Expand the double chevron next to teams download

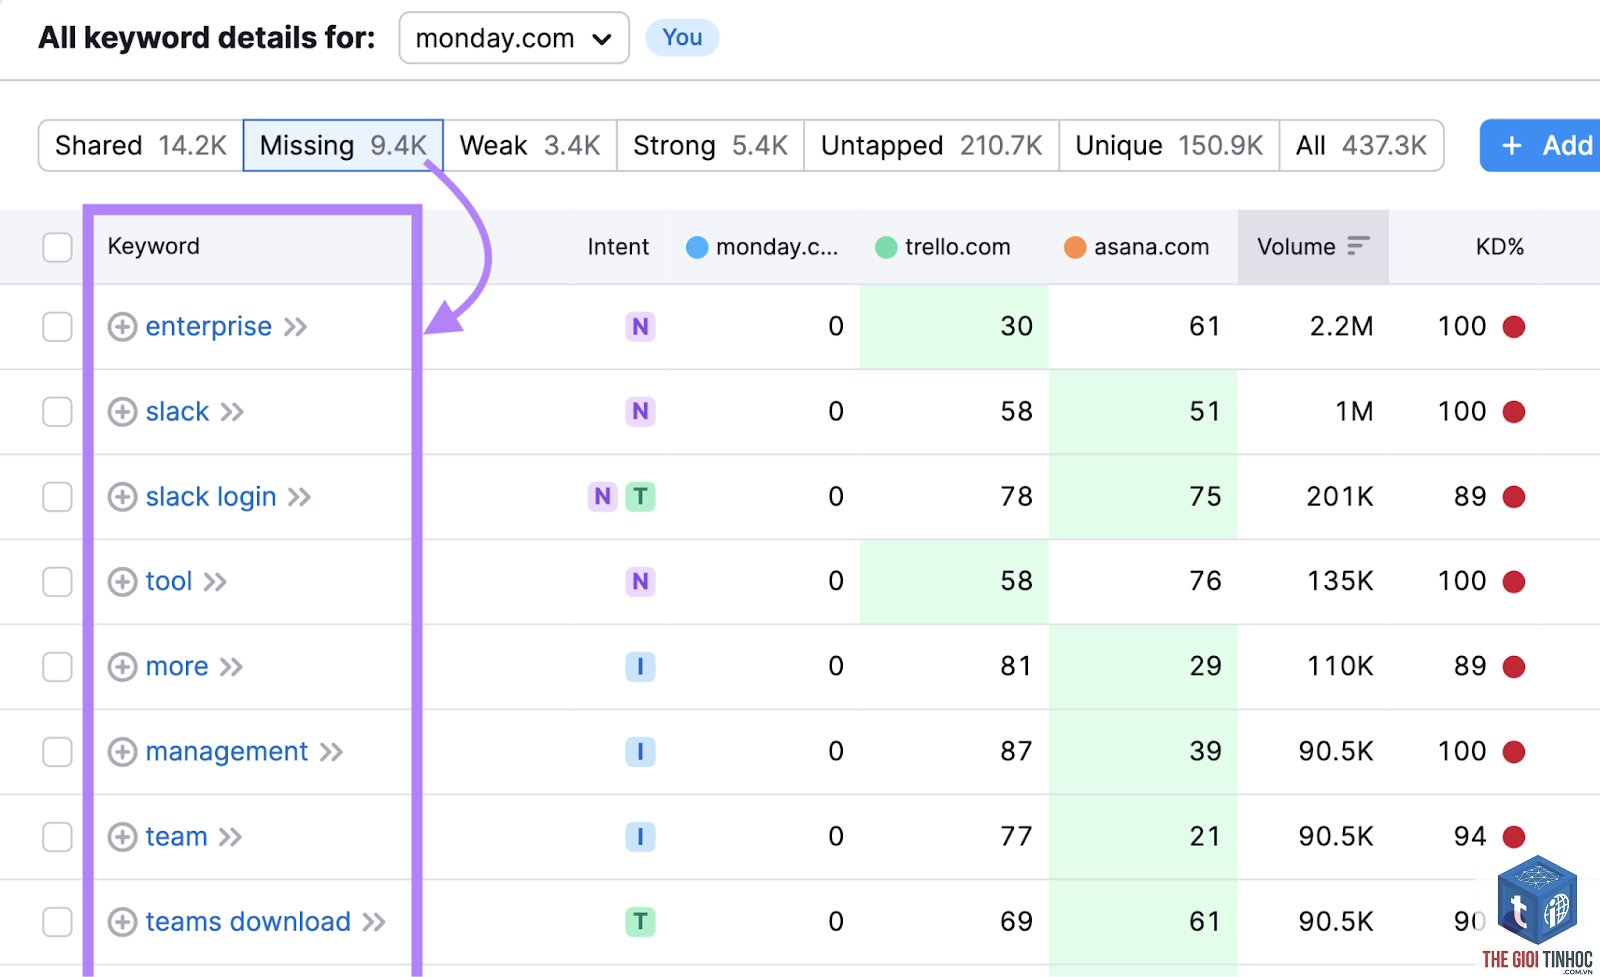(374, 922)
